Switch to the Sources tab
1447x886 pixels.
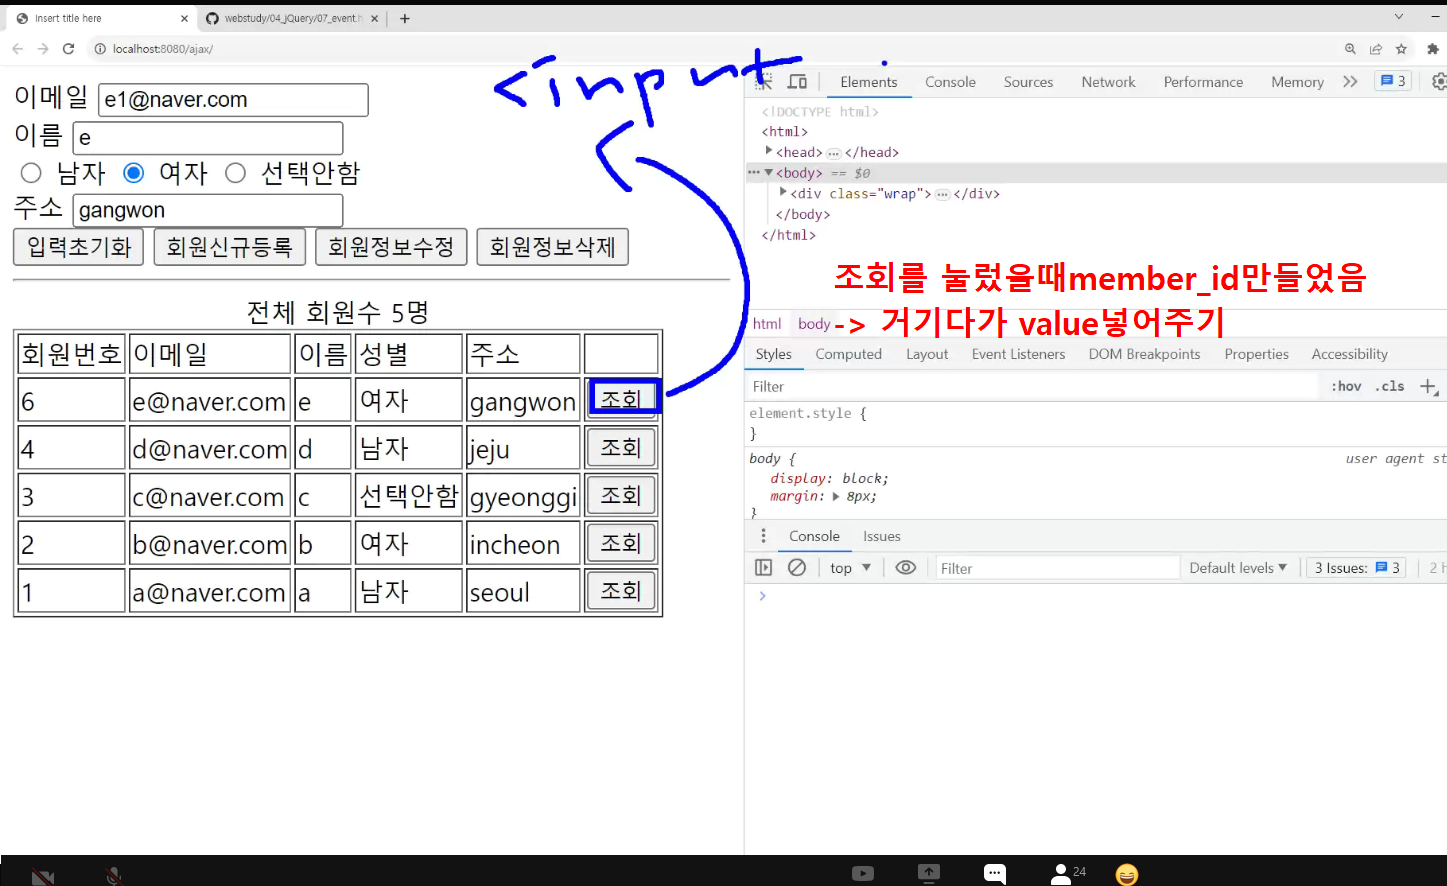click(1028, 82)
